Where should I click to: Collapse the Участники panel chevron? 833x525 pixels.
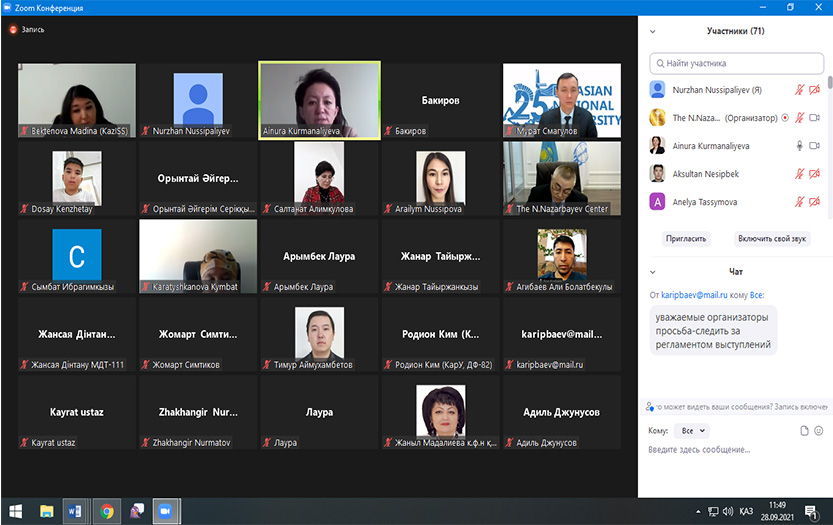click(x=653, y=31)
